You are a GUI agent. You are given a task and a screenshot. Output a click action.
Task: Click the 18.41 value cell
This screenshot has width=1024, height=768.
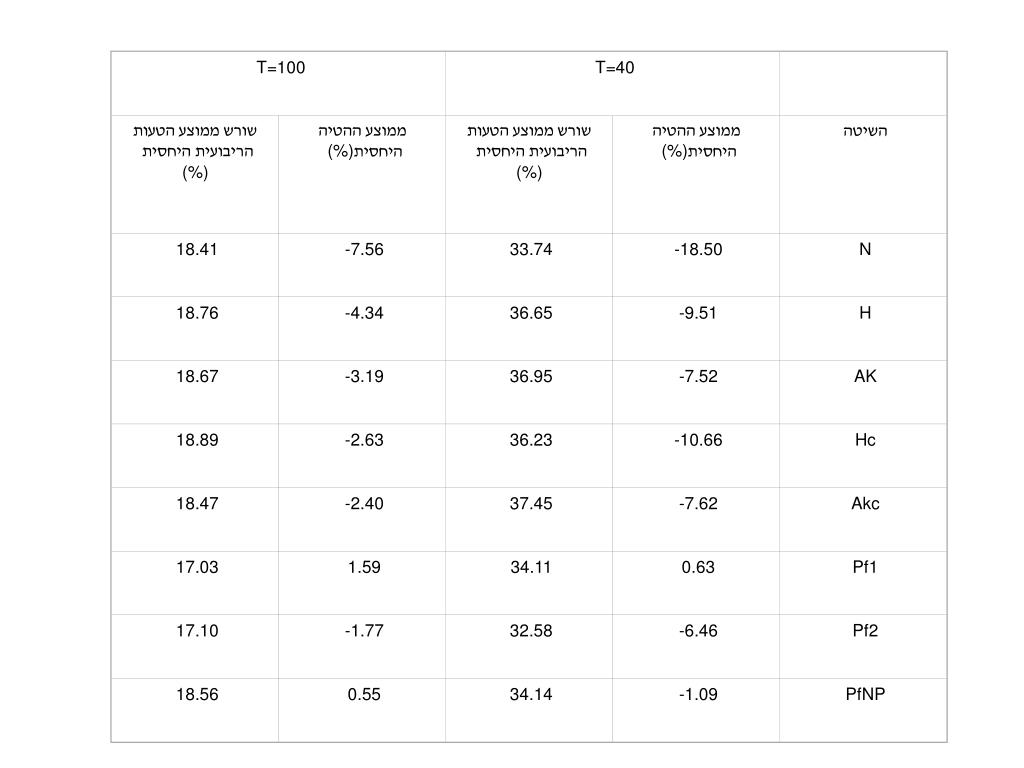coord(196,249)
